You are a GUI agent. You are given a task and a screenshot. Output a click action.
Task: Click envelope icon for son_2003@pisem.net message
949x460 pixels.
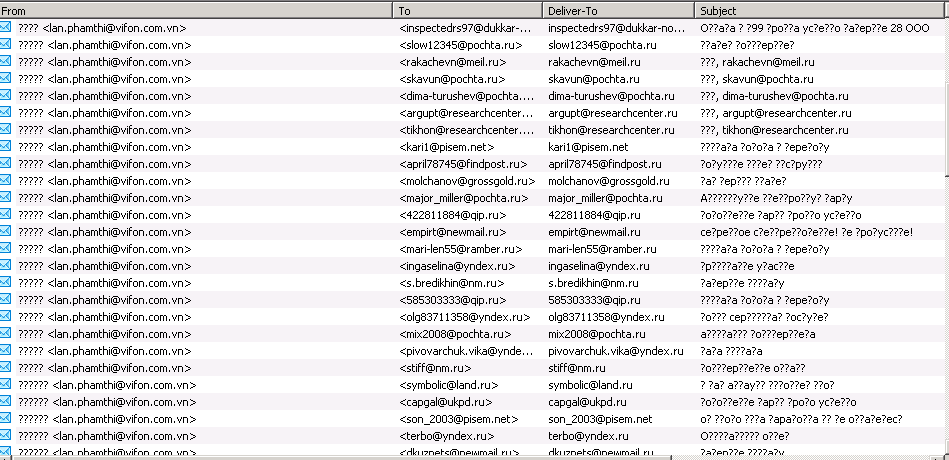point(5,418)
